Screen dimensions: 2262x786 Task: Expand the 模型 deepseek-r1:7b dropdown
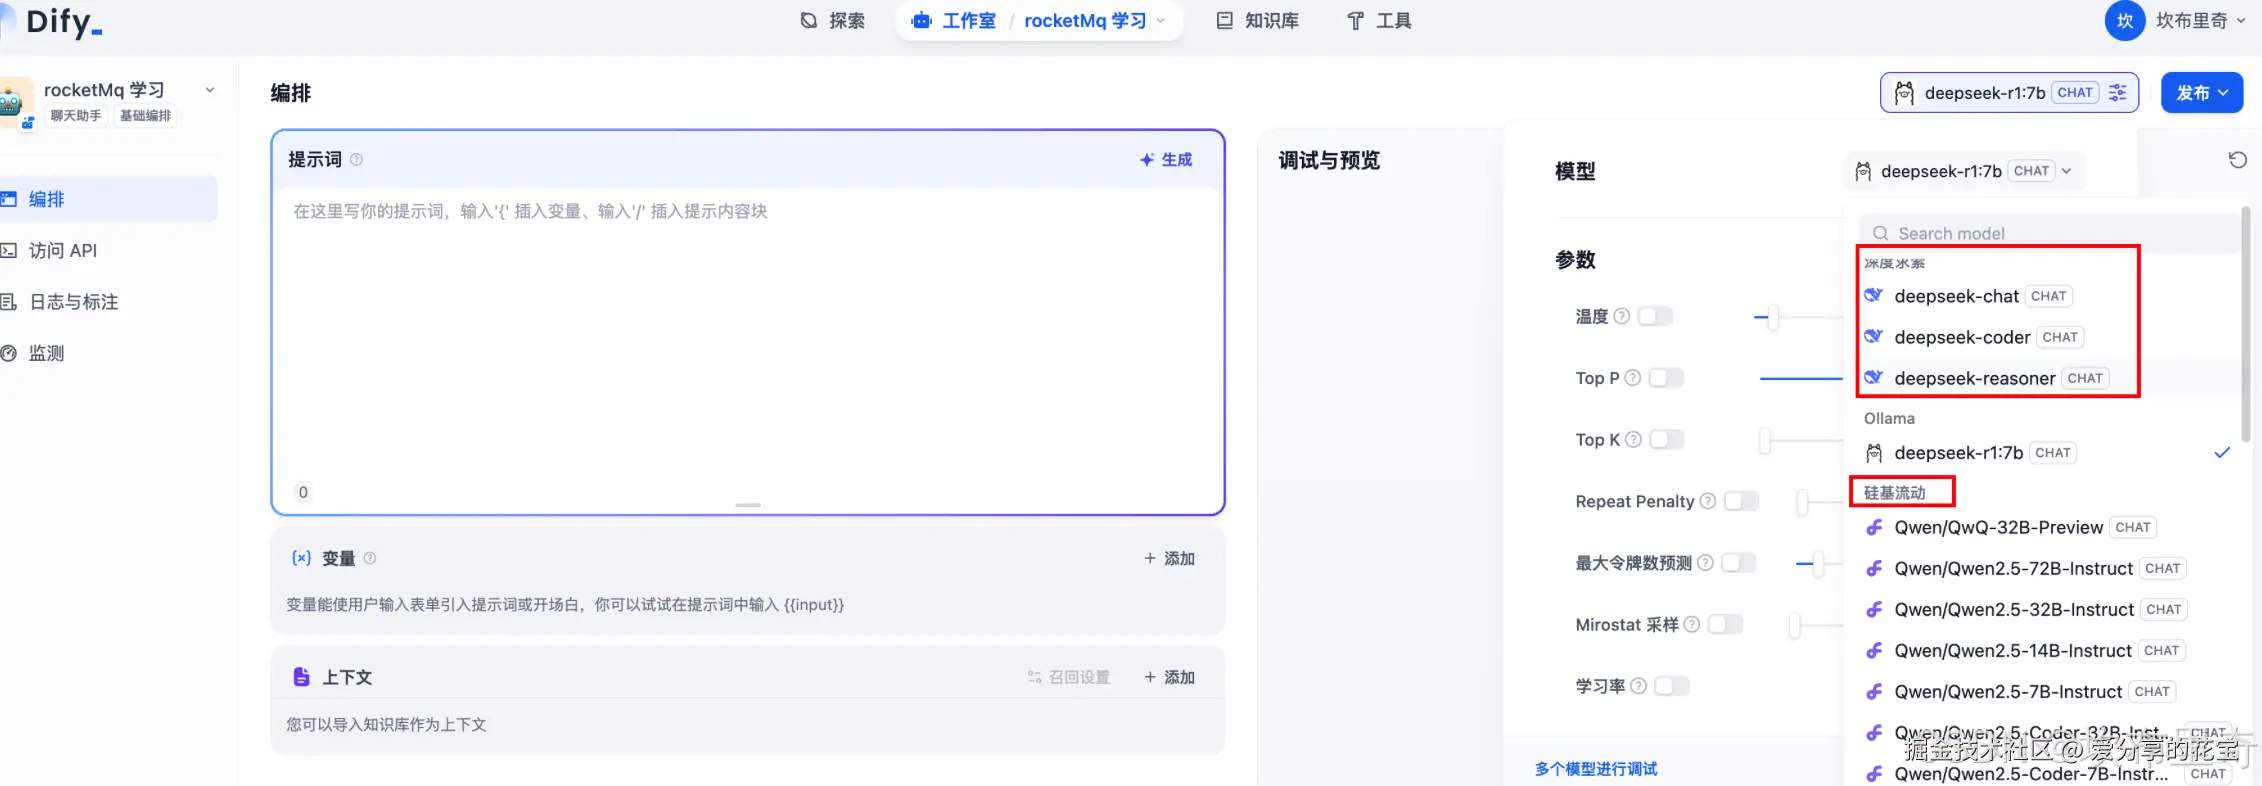point(1964,172)
